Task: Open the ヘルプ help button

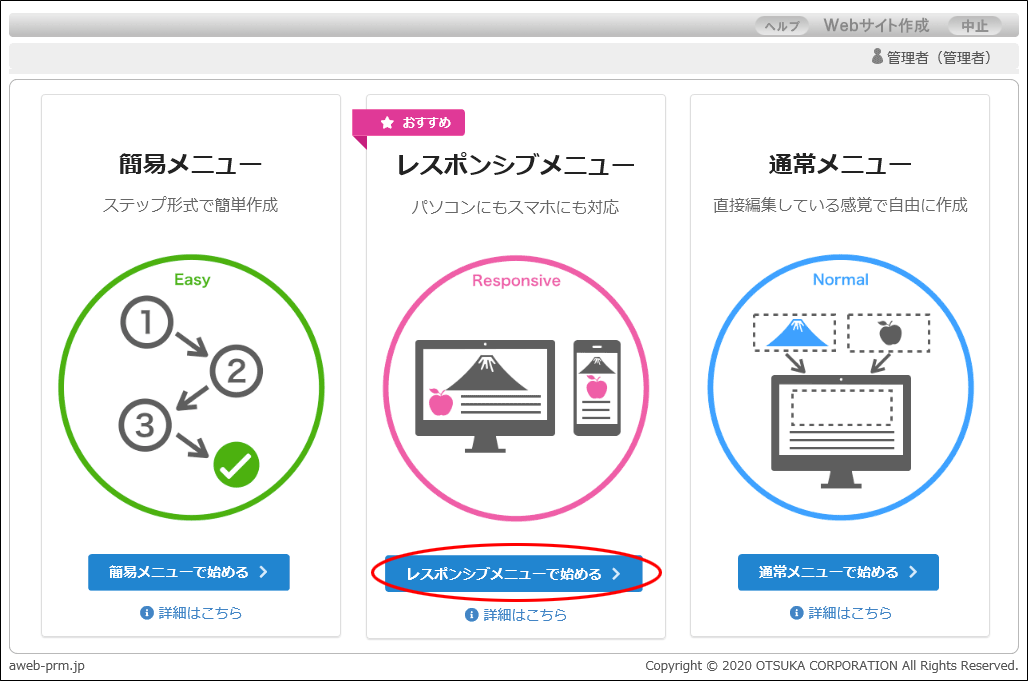Action: (x=782, y=26)
